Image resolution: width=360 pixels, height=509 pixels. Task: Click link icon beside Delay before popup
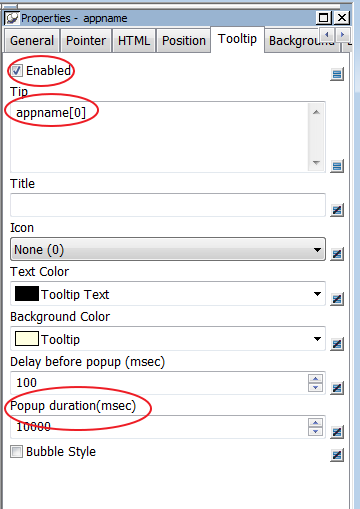(x=337, y=388)
